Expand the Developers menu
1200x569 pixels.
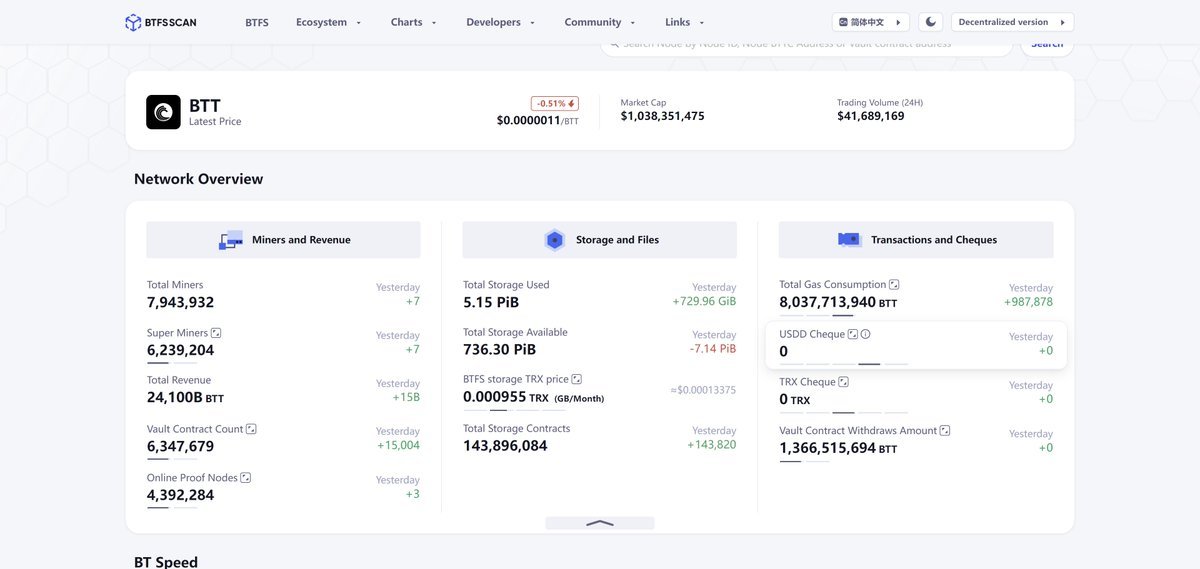501,22
